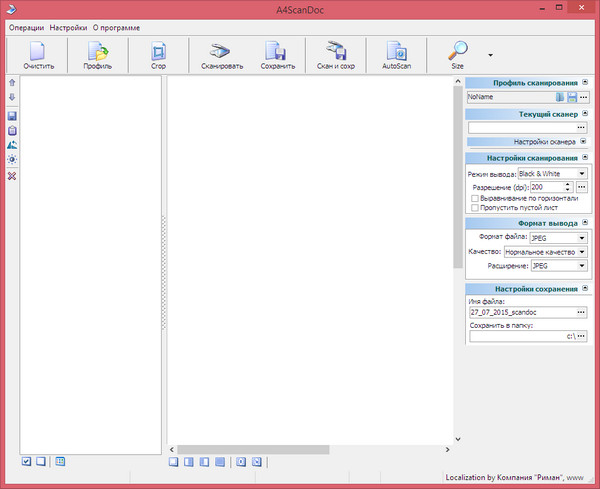Move page up with sidebar arrow
This screenshot has height=489, width=600.
11,82
